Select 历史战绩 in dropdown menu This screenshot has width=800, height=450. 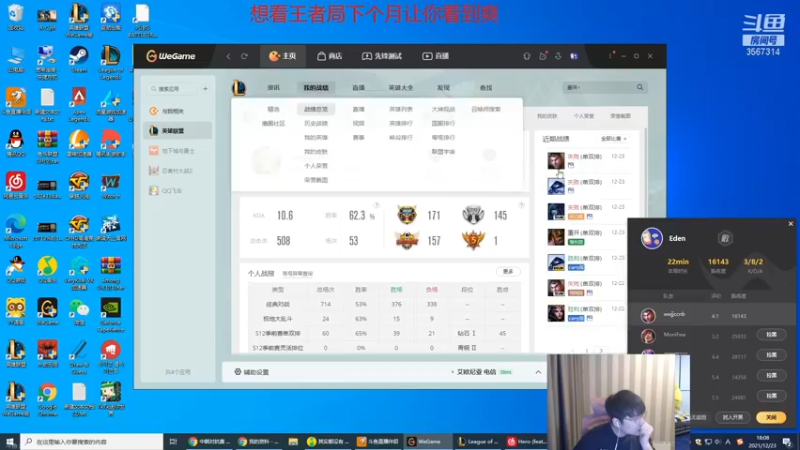316,123
